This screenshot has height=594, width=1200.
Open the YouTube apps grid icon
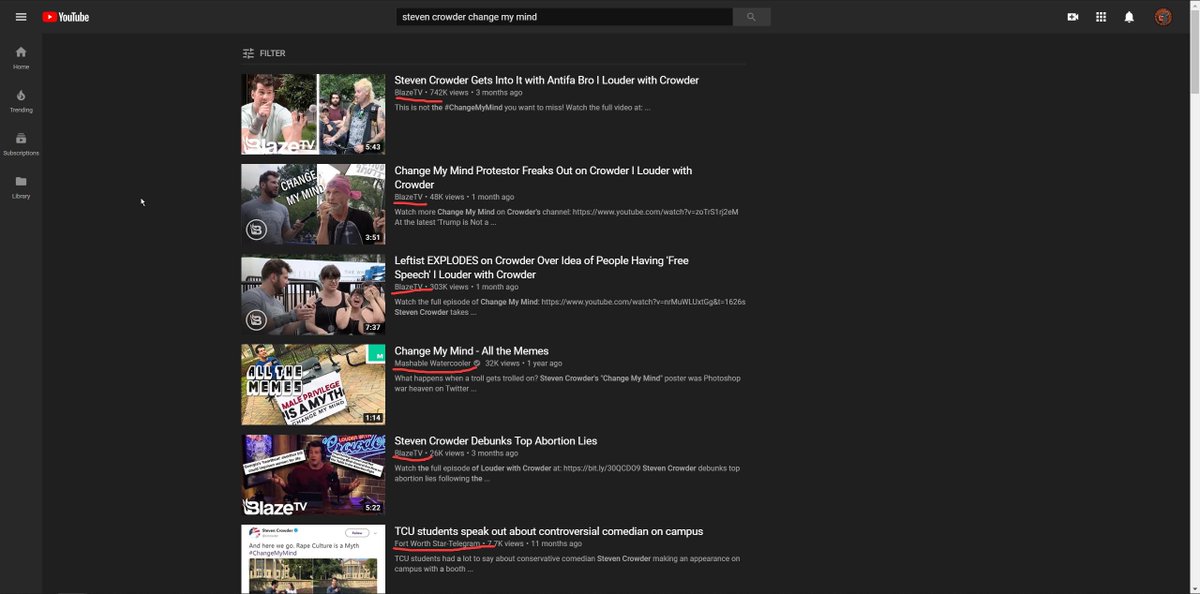1101,17
